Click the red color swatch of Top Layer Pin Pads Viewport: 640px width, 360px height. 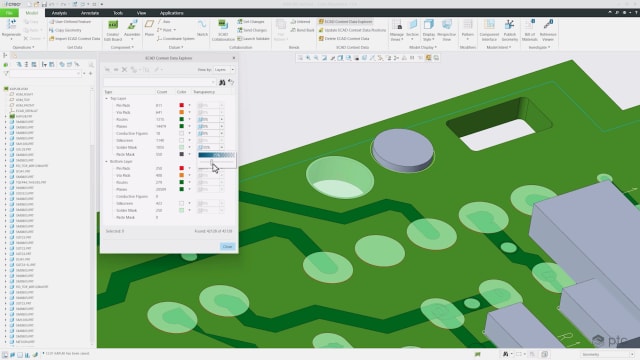point(182,105)
